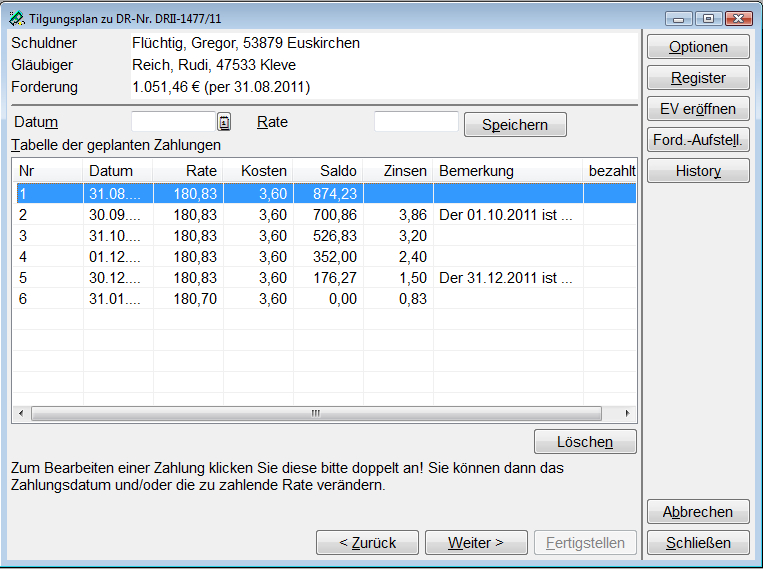Click EV eröffnen button
Image resolution: width=763 pixels, height=569 pixels.
698,109
